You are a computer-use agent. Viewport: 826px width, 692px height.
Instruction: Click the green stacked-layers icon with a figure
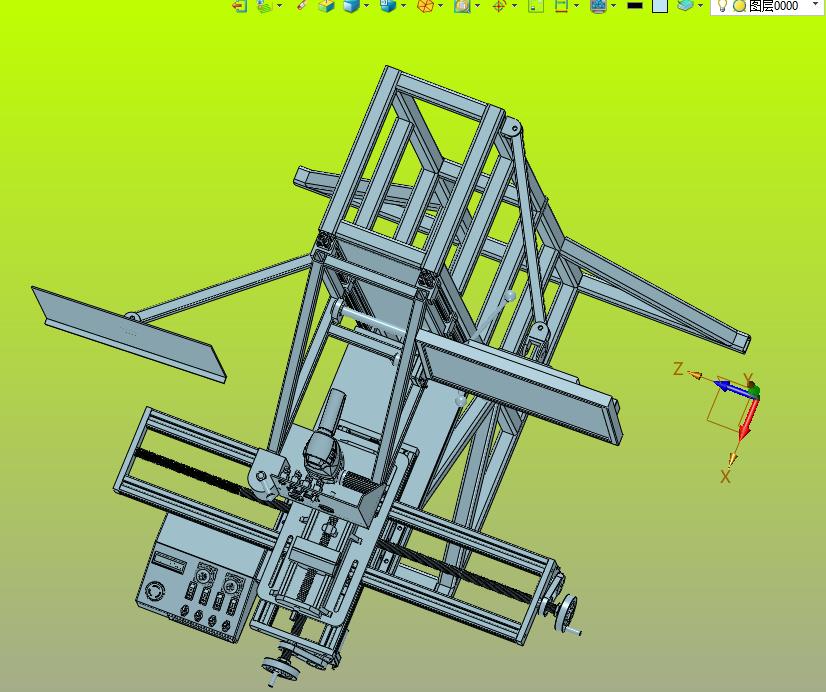click(264, 6)
